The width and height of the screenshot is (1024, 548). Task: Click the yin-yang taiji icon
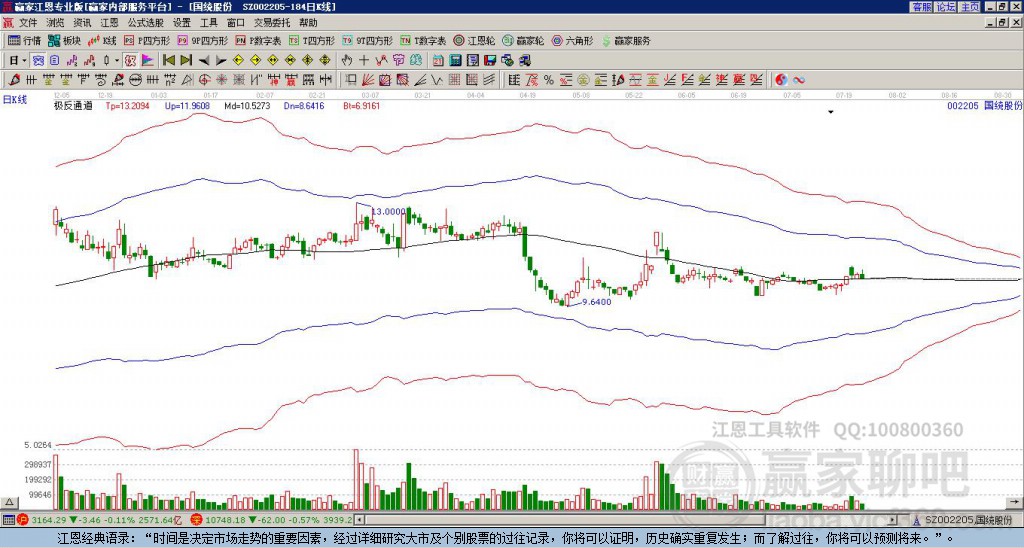[x=783, y=79]
